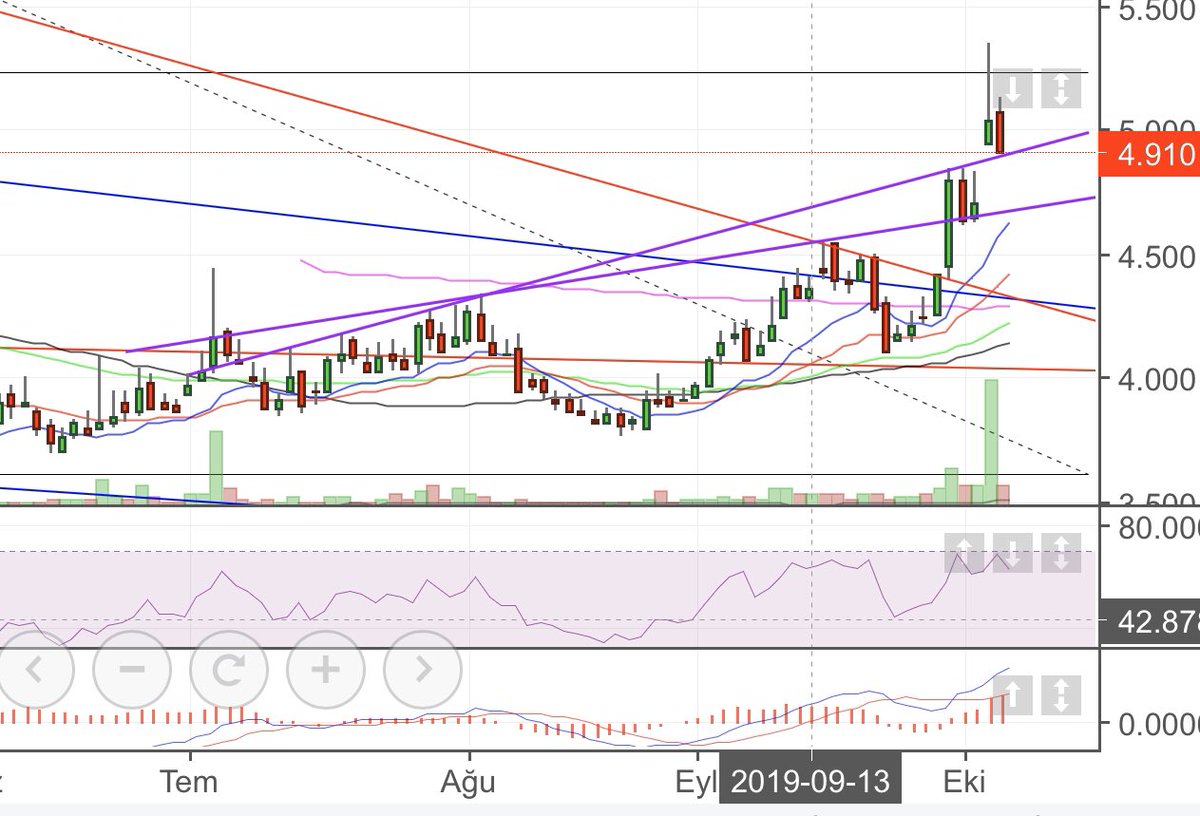1200x816 pixels.
Task: Shift chart right with the forward arrow
Action: (423, 669)
